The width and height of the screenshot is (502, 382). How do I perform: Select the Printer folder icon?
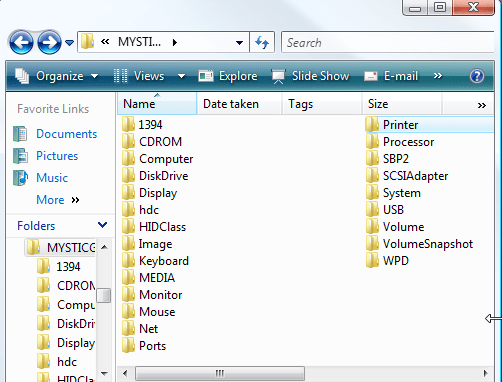coord(372,124)
